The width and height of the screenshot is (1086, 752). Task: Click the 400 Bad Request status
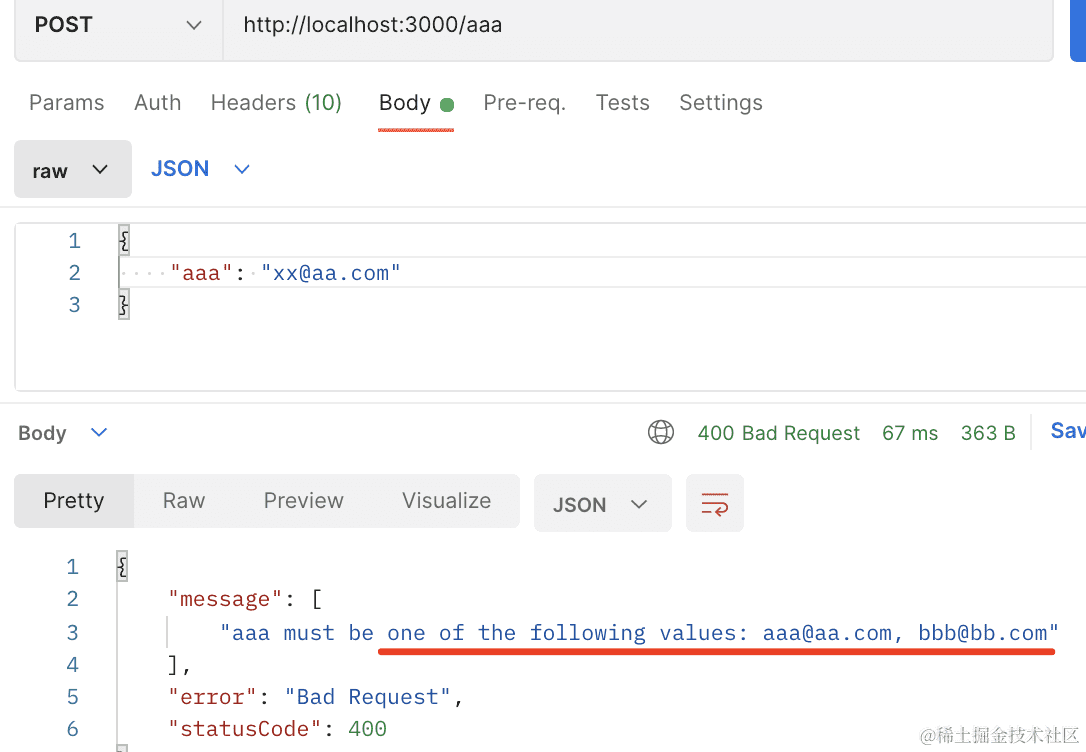778,433
